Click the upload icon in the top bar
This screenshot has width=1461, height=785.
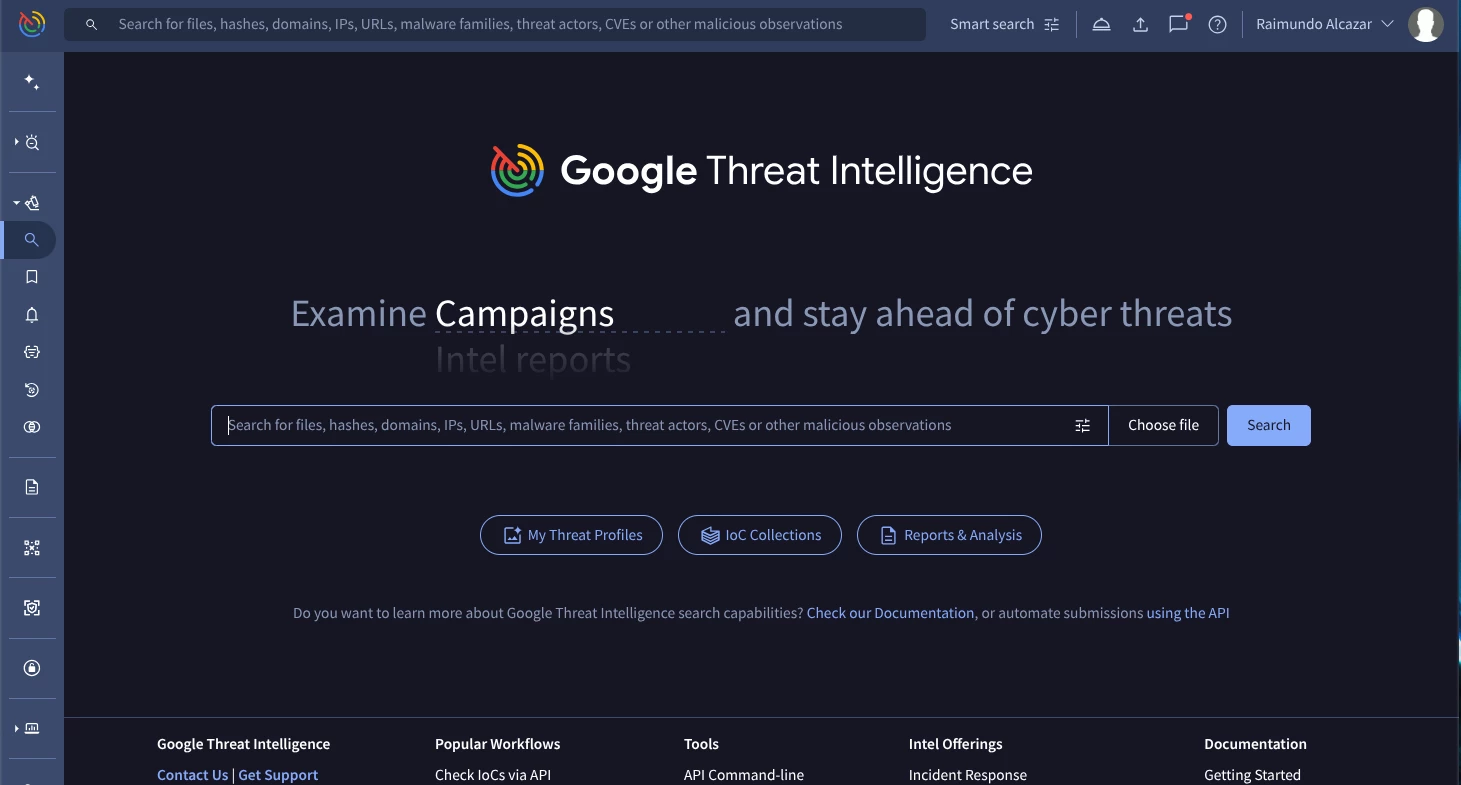1140,24
